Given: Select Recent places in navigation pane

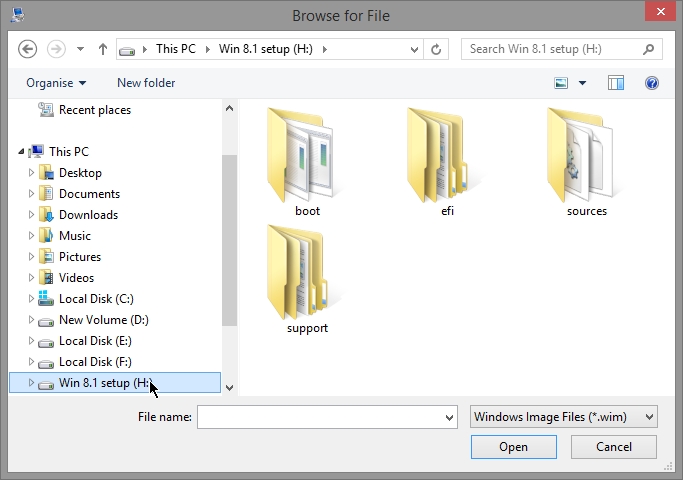Looking at the screenshot, I should coord(95,110).
